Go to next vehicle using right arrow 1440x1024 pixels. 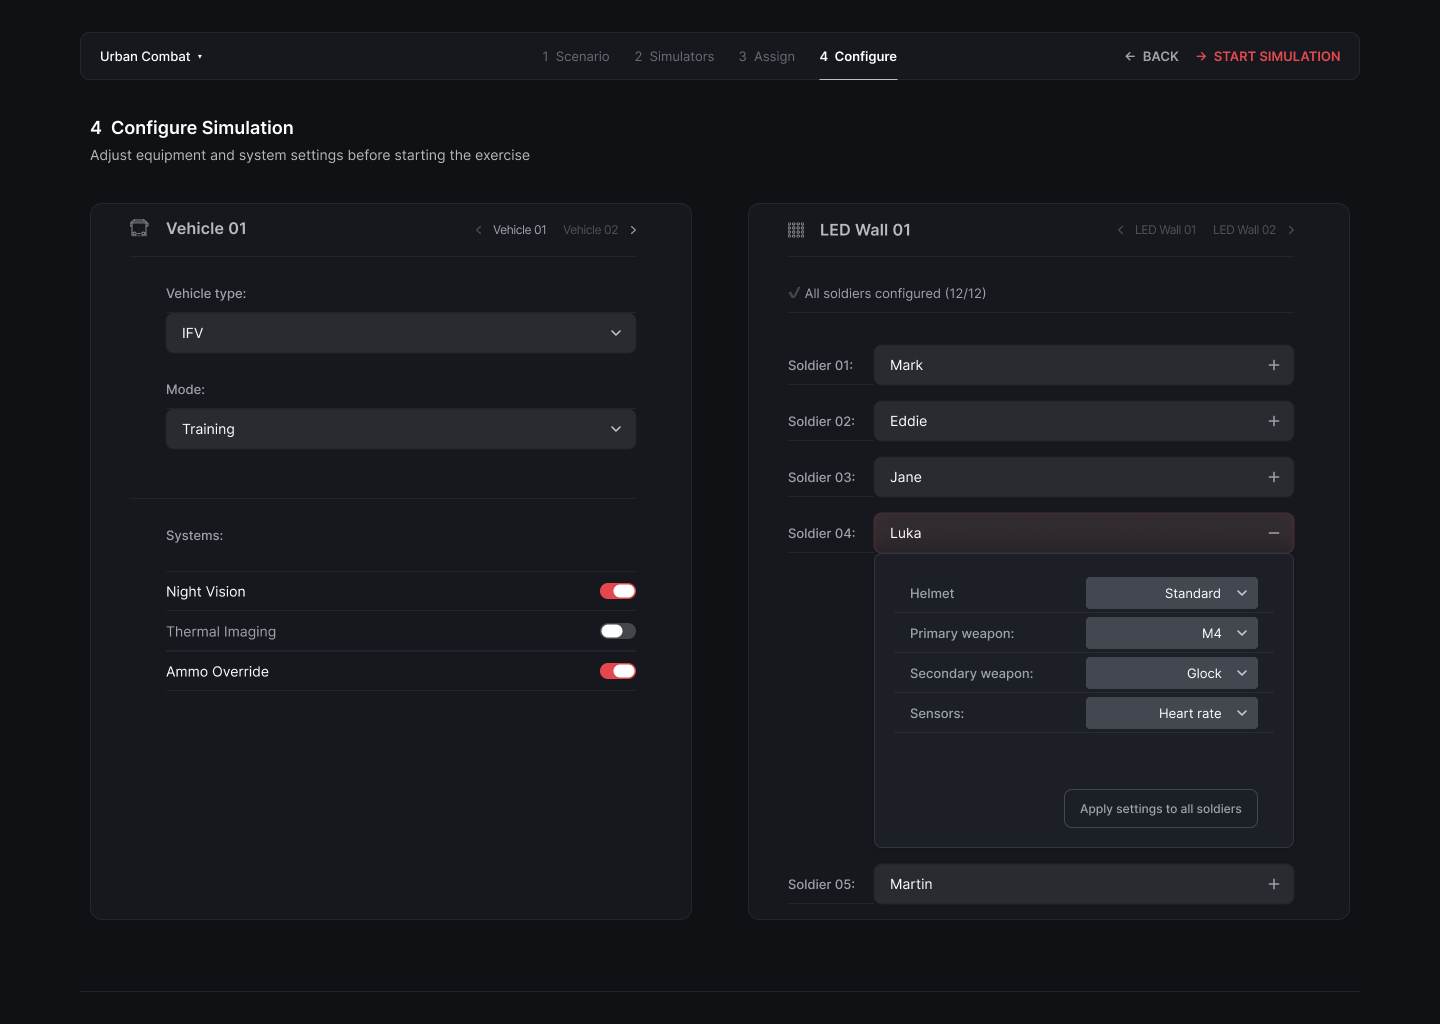pyautogui.click(x=633, y=230)
